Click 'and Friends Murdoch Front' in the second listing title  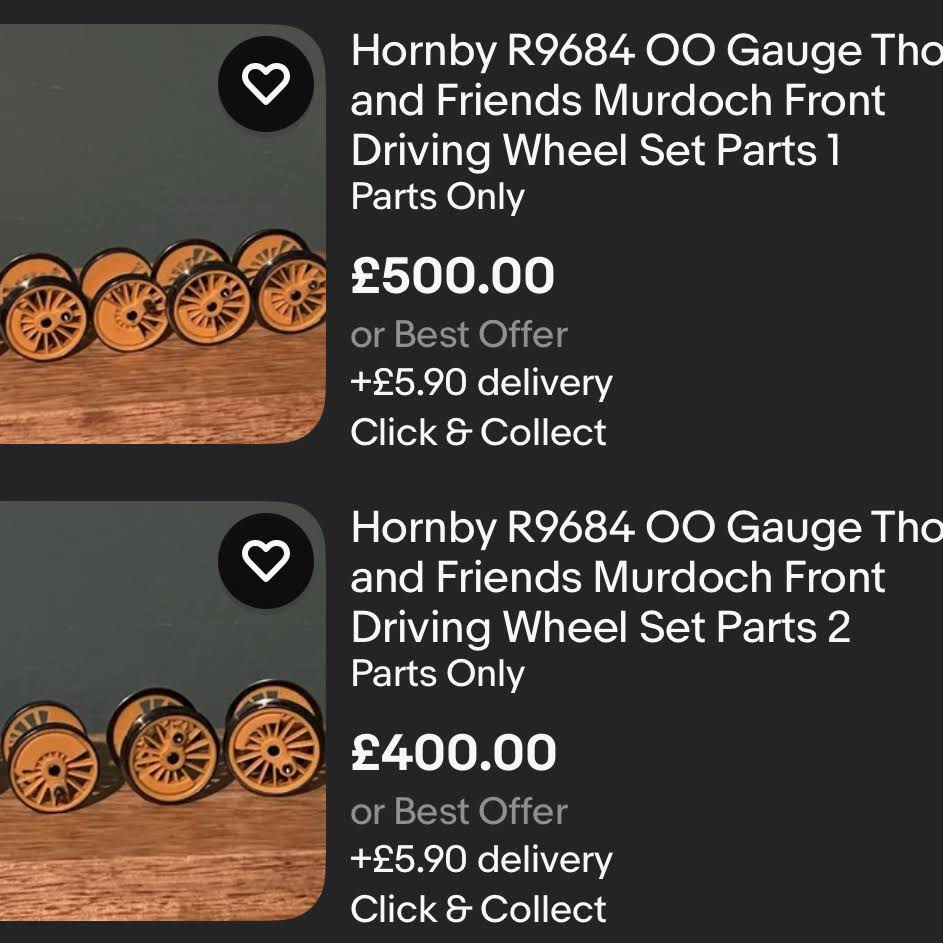click(618, 577)
